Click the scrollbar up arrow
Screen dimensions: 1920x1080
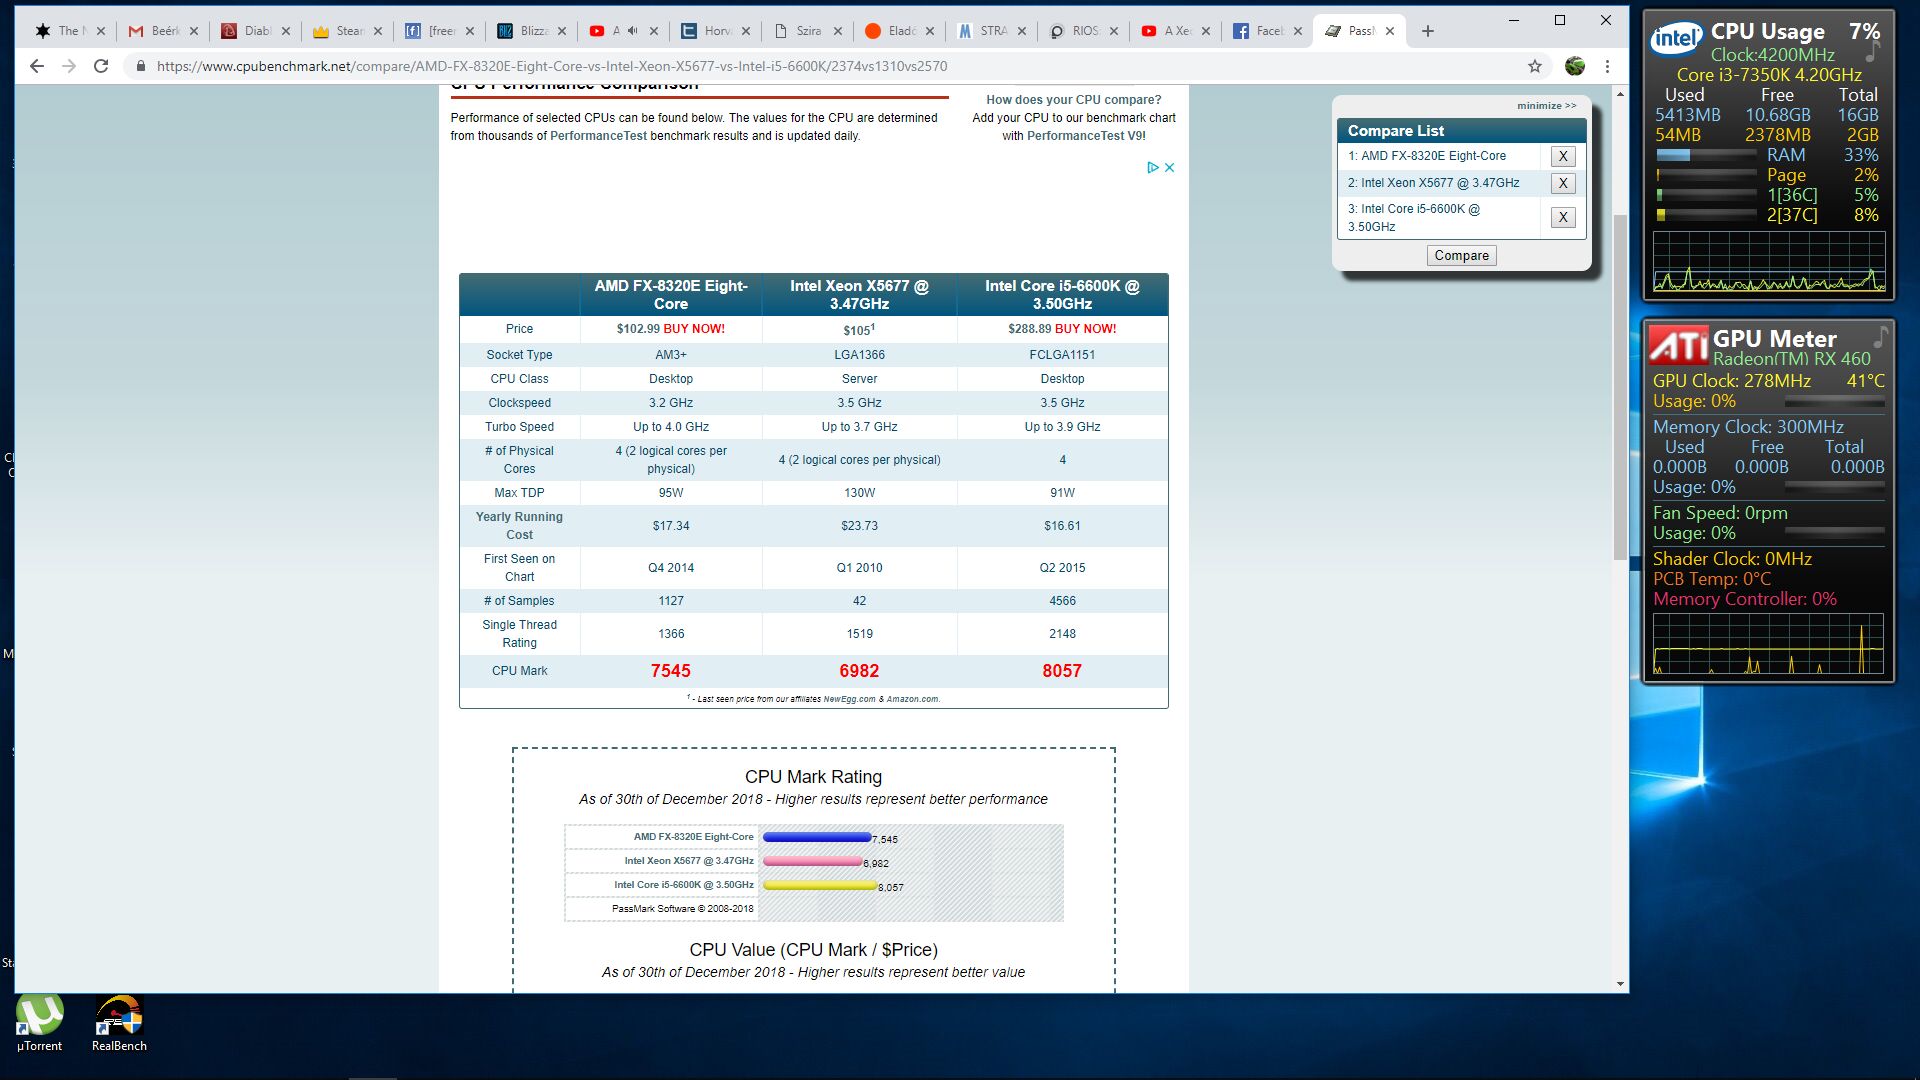[1620, 94]
